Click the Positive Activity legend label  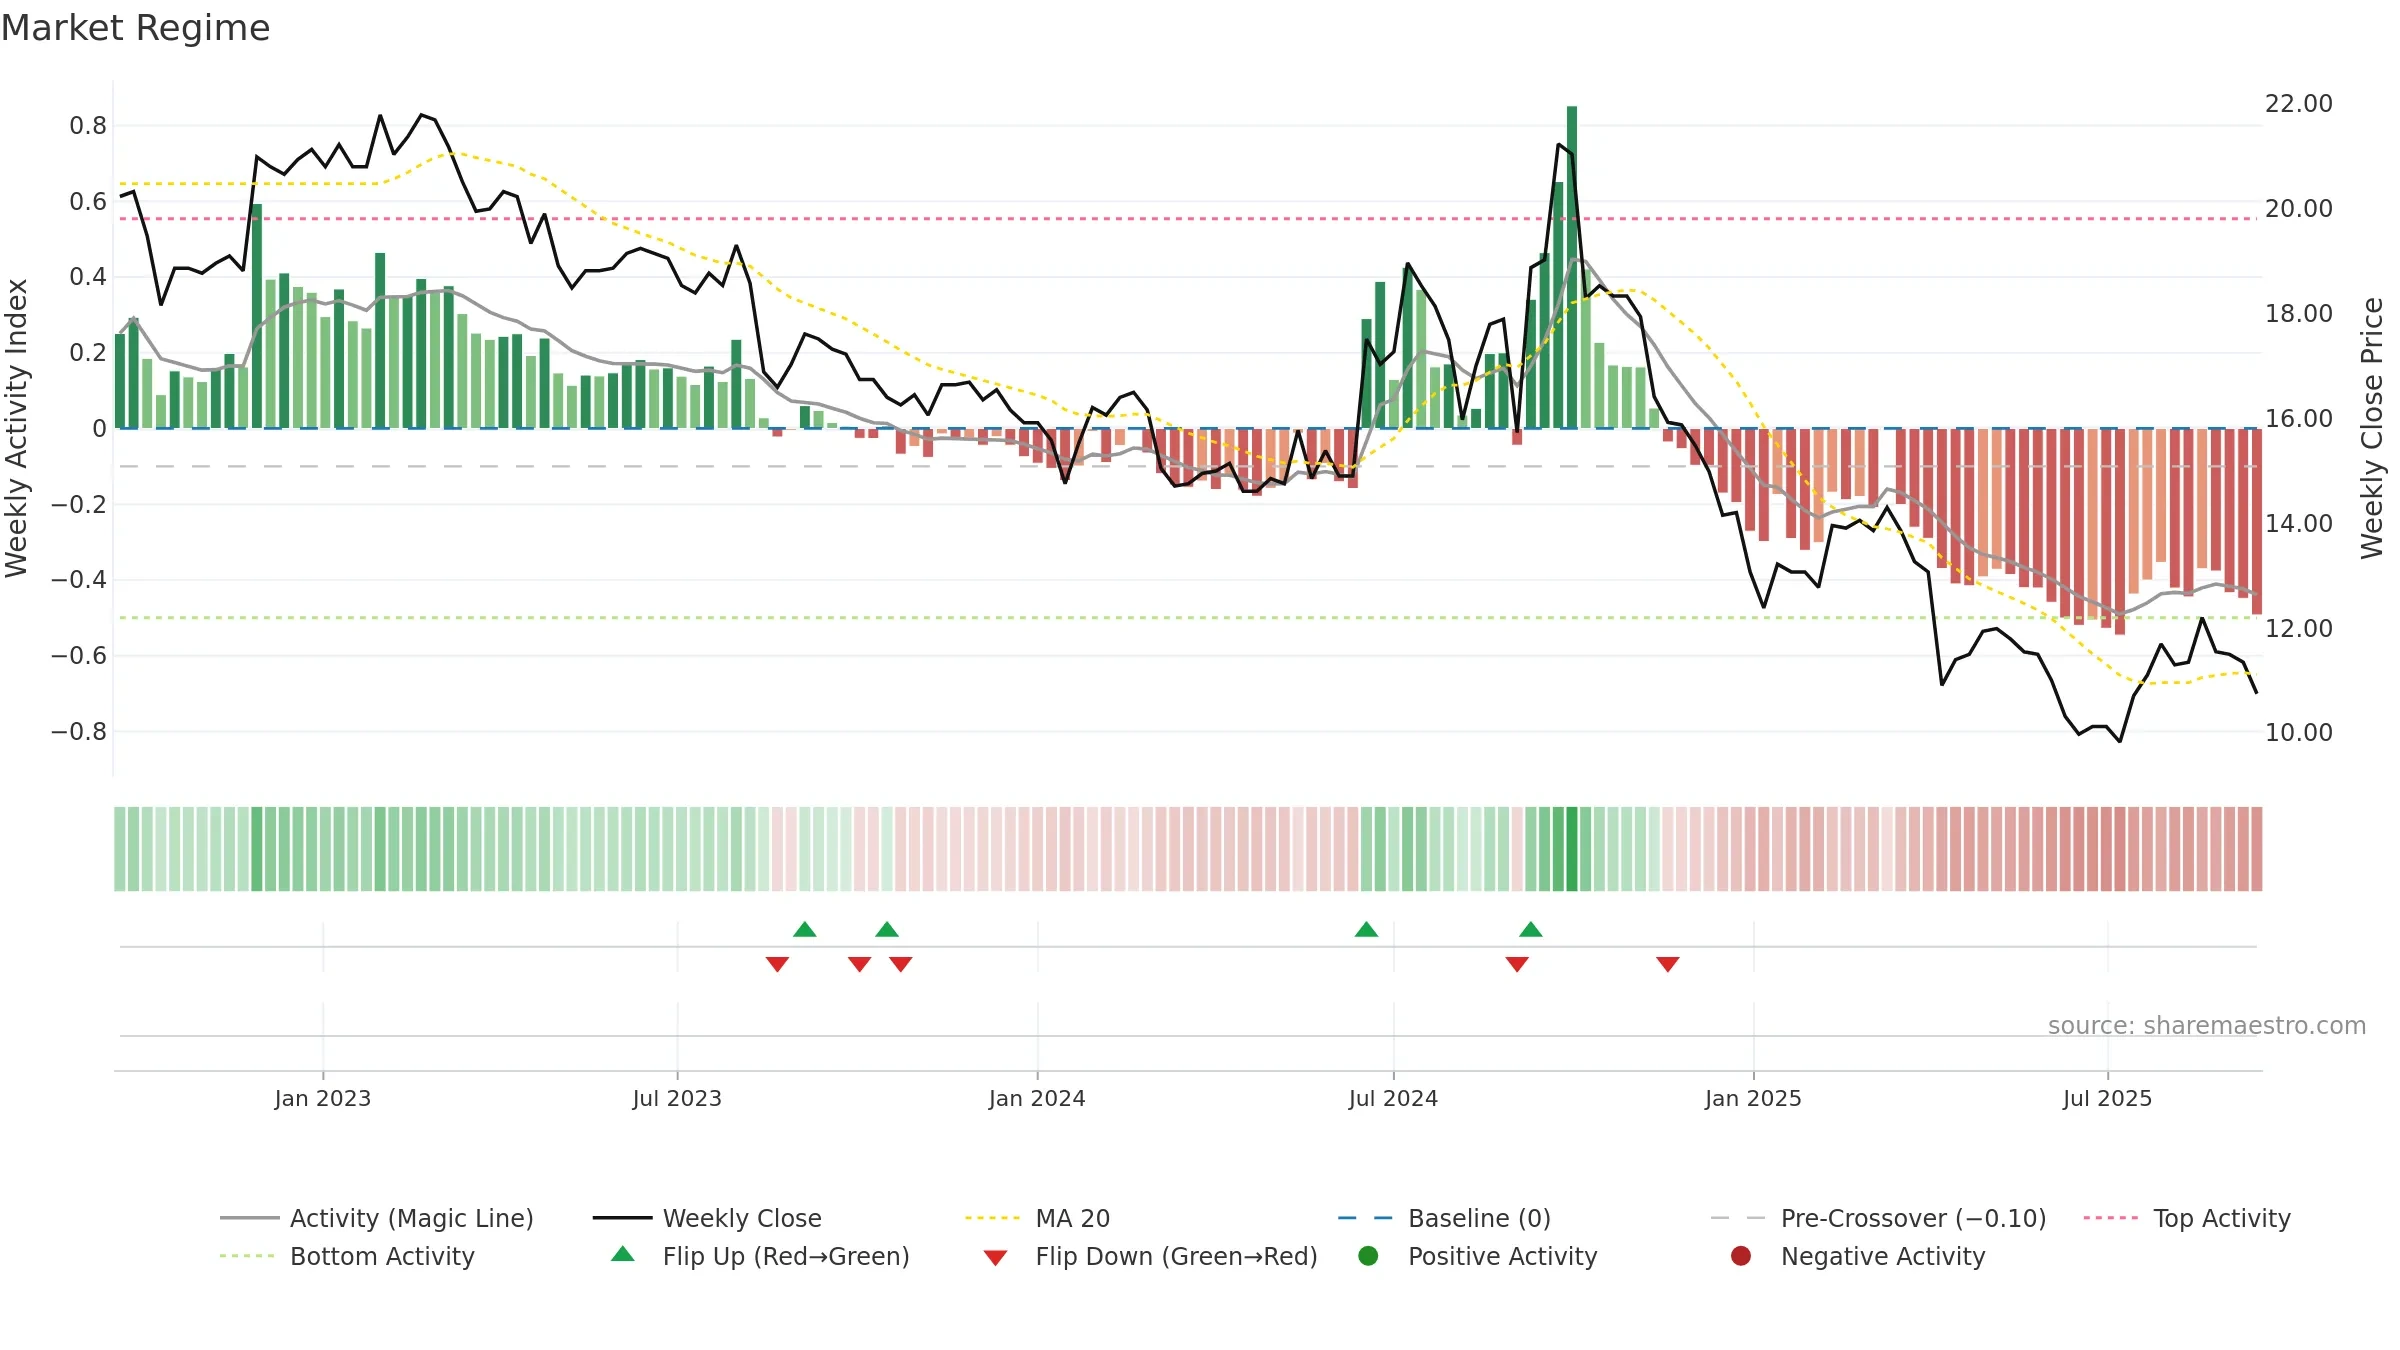click(1503, 1256)
